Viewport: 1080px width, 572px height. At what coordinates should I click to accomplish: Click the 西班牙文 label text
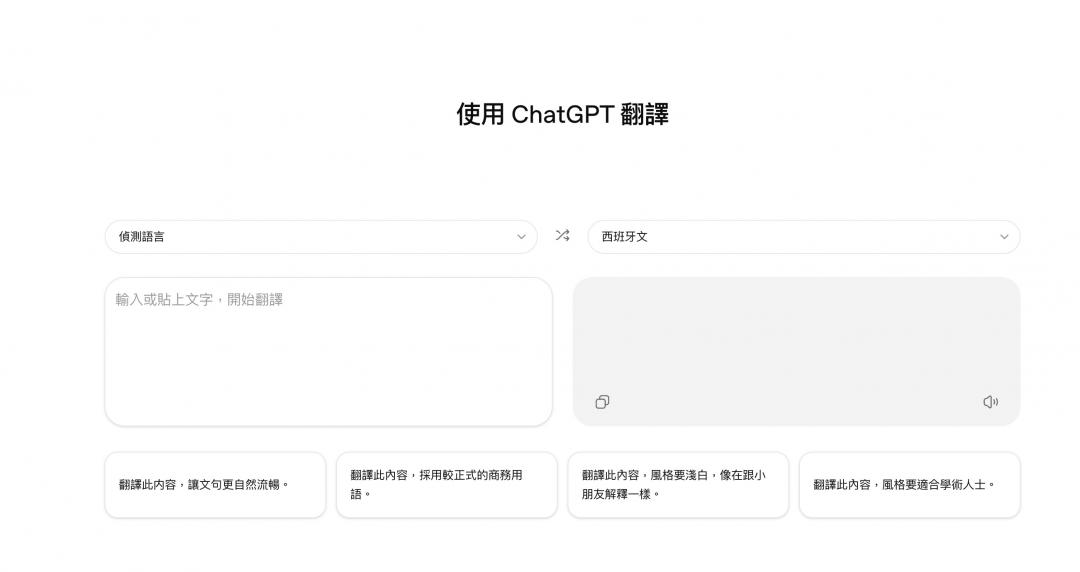(x=624, y=237)
